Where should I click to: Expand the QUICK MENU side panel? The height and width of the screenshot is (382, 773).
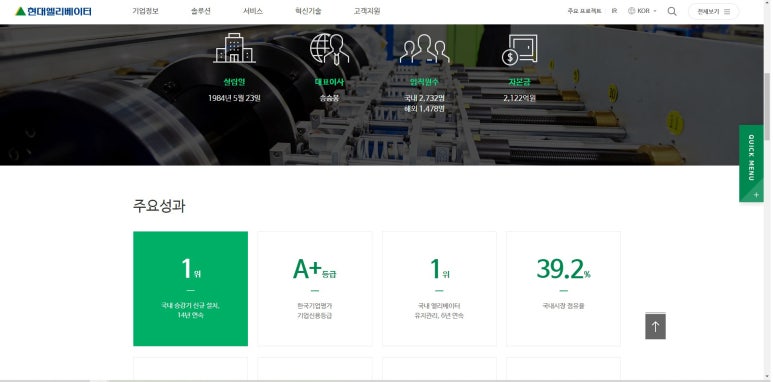751,163
